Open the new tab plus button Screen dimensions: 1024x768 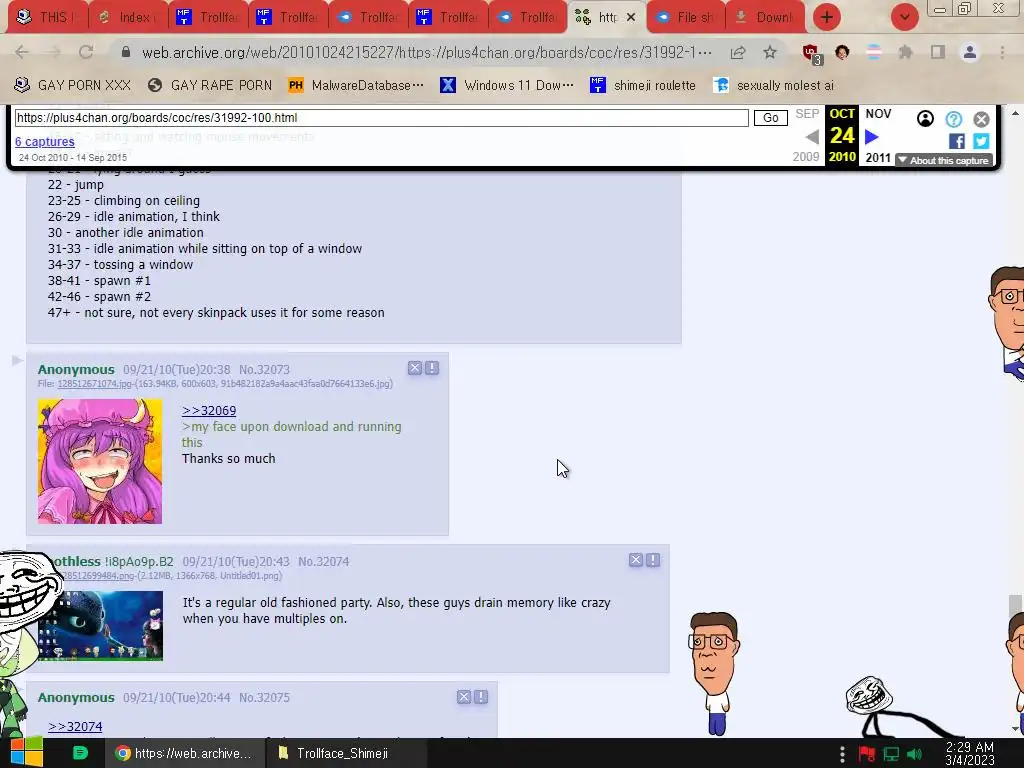coord(827,17)
